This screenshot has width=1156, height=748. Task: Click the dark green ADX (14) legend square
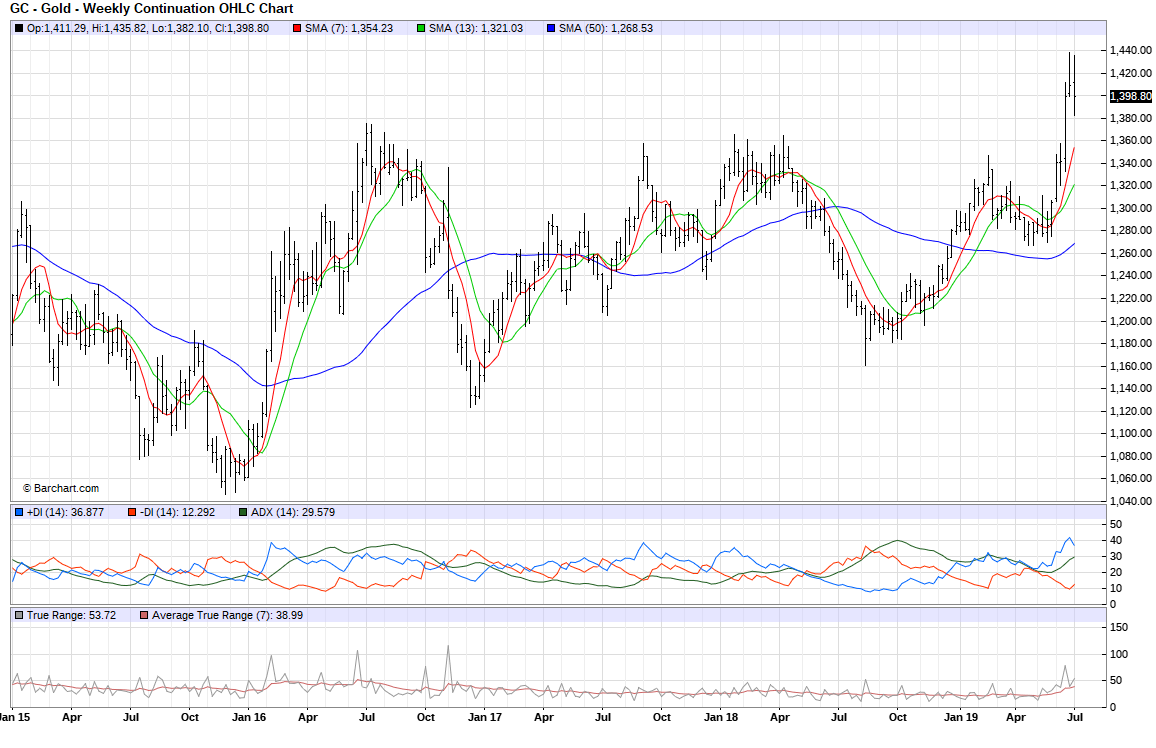(243, 512)
